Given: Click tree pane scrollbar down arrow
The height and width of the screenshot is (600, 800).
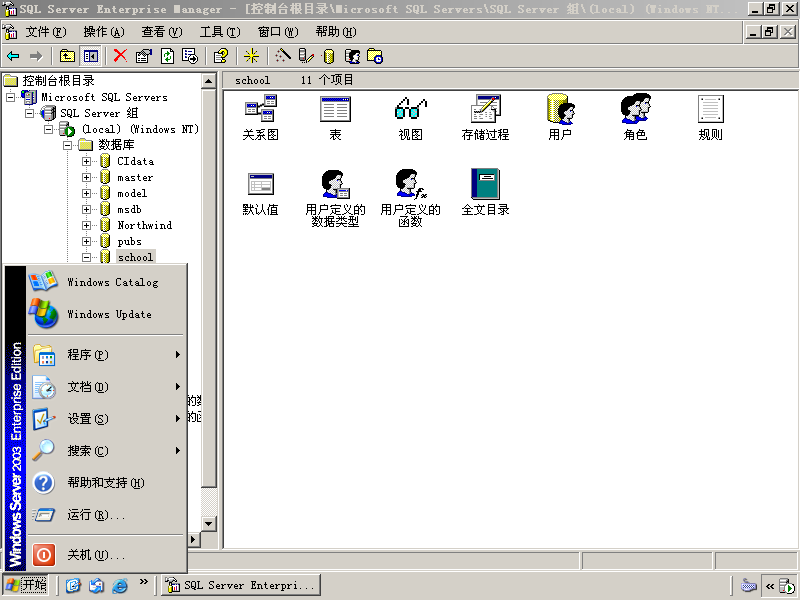Looking at the screenshot, I should (x=209, y=523).
